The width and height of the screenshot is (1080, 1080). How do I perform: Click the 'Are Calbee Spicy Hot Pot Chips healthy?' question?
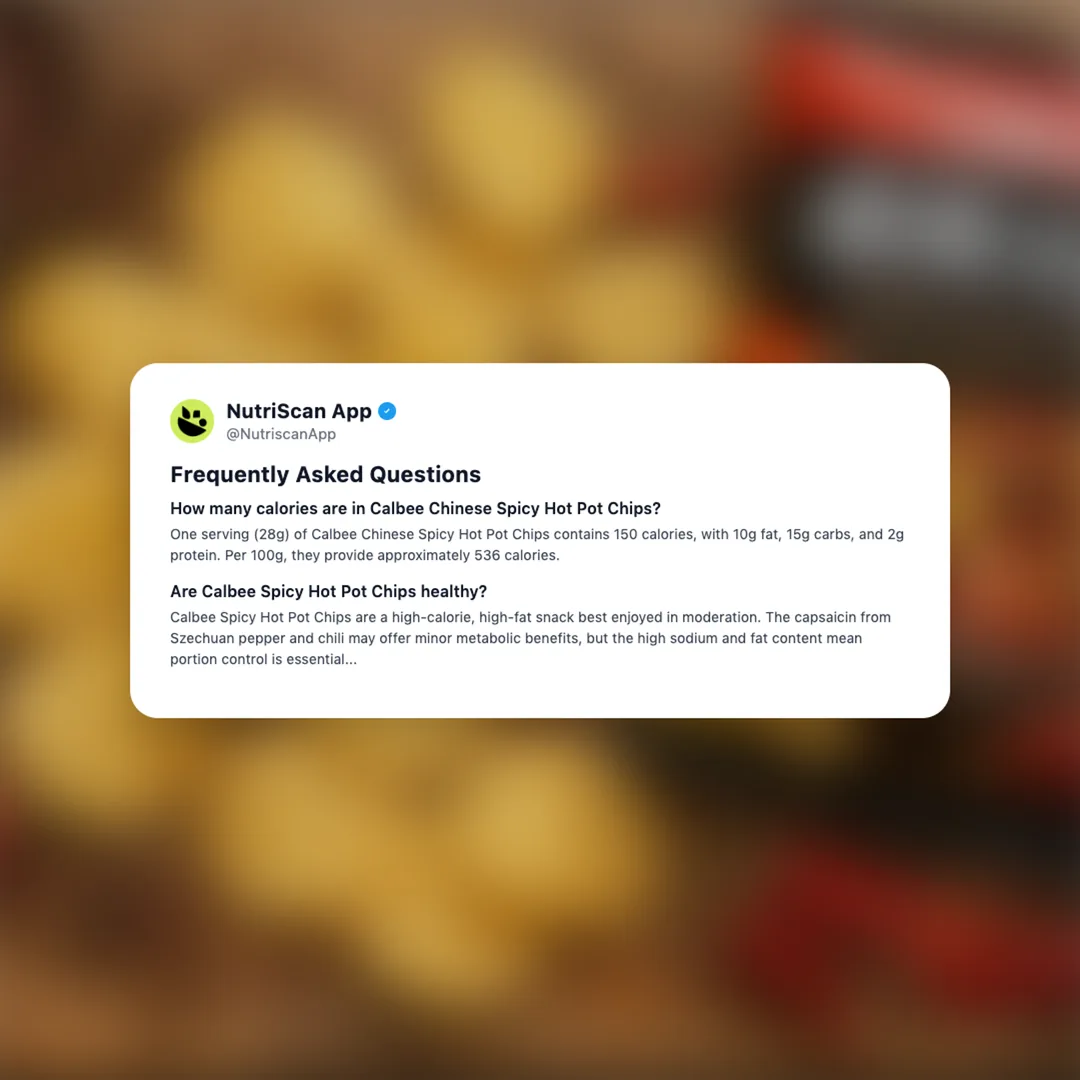(x=329, y=592)
